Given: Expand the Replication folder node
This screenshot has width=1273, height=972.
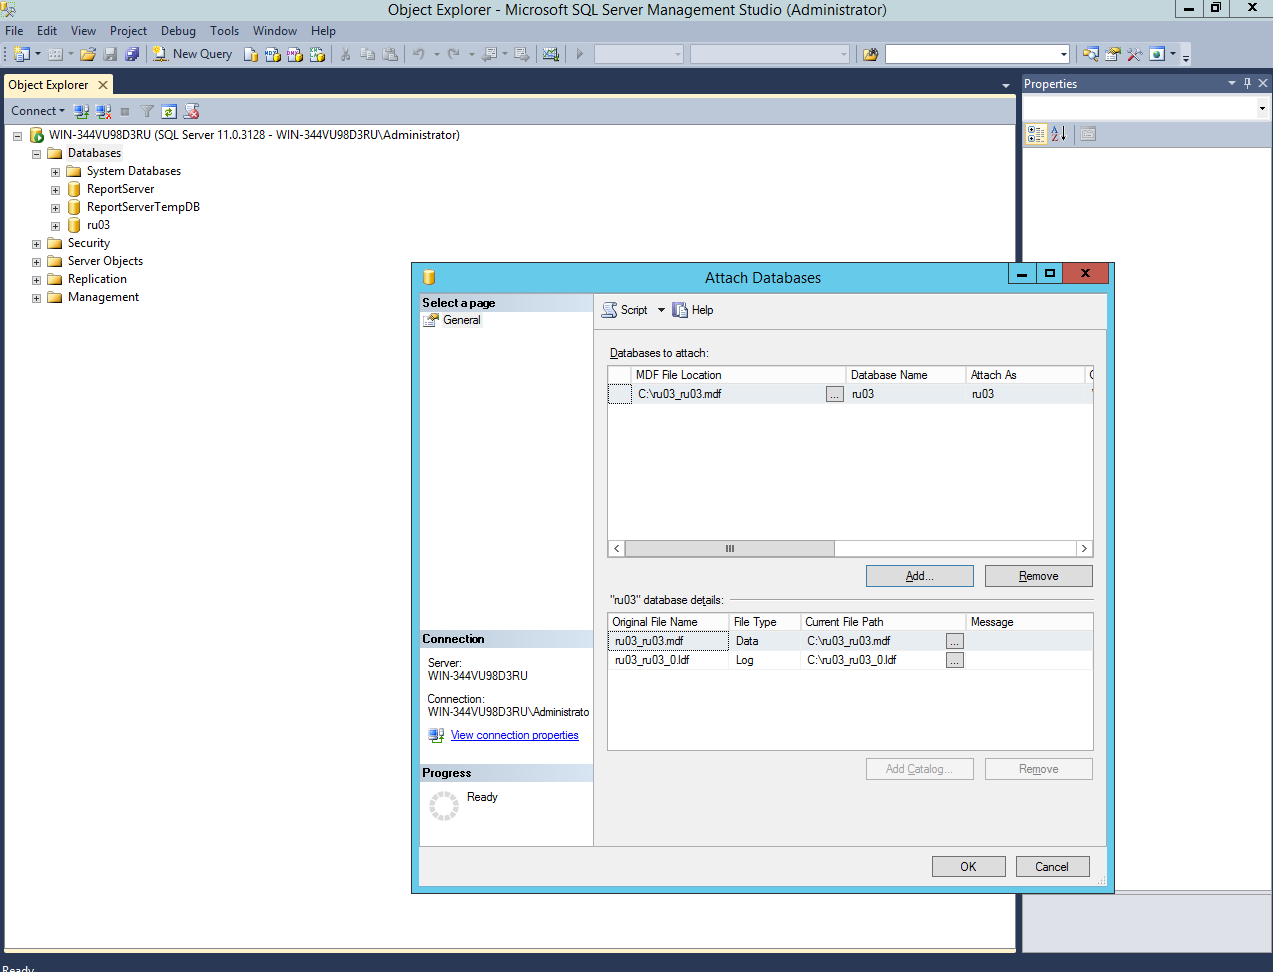Looking at the screenshot, I should pos(37,280).
